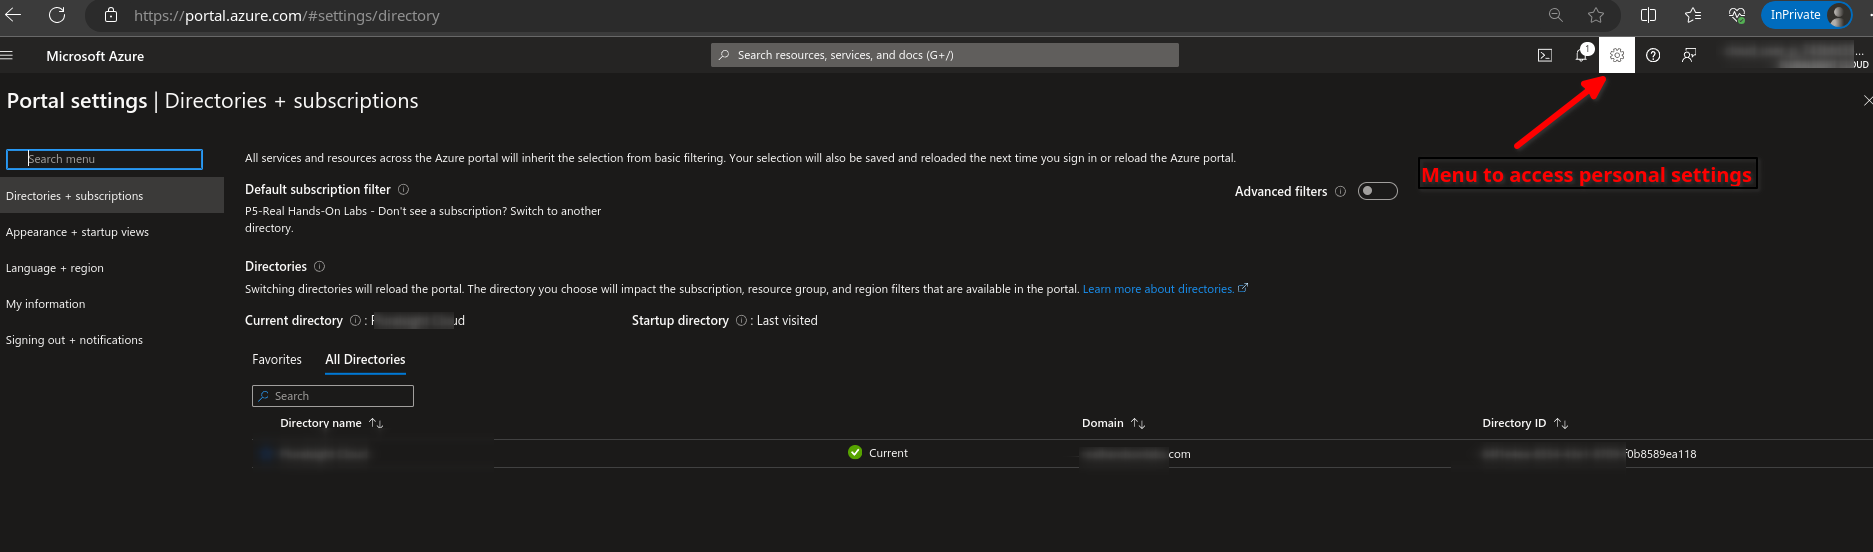Screen dimensions: 1873x552
Task: Open the Help question mark icon
Action: (x=1653, y=55)
